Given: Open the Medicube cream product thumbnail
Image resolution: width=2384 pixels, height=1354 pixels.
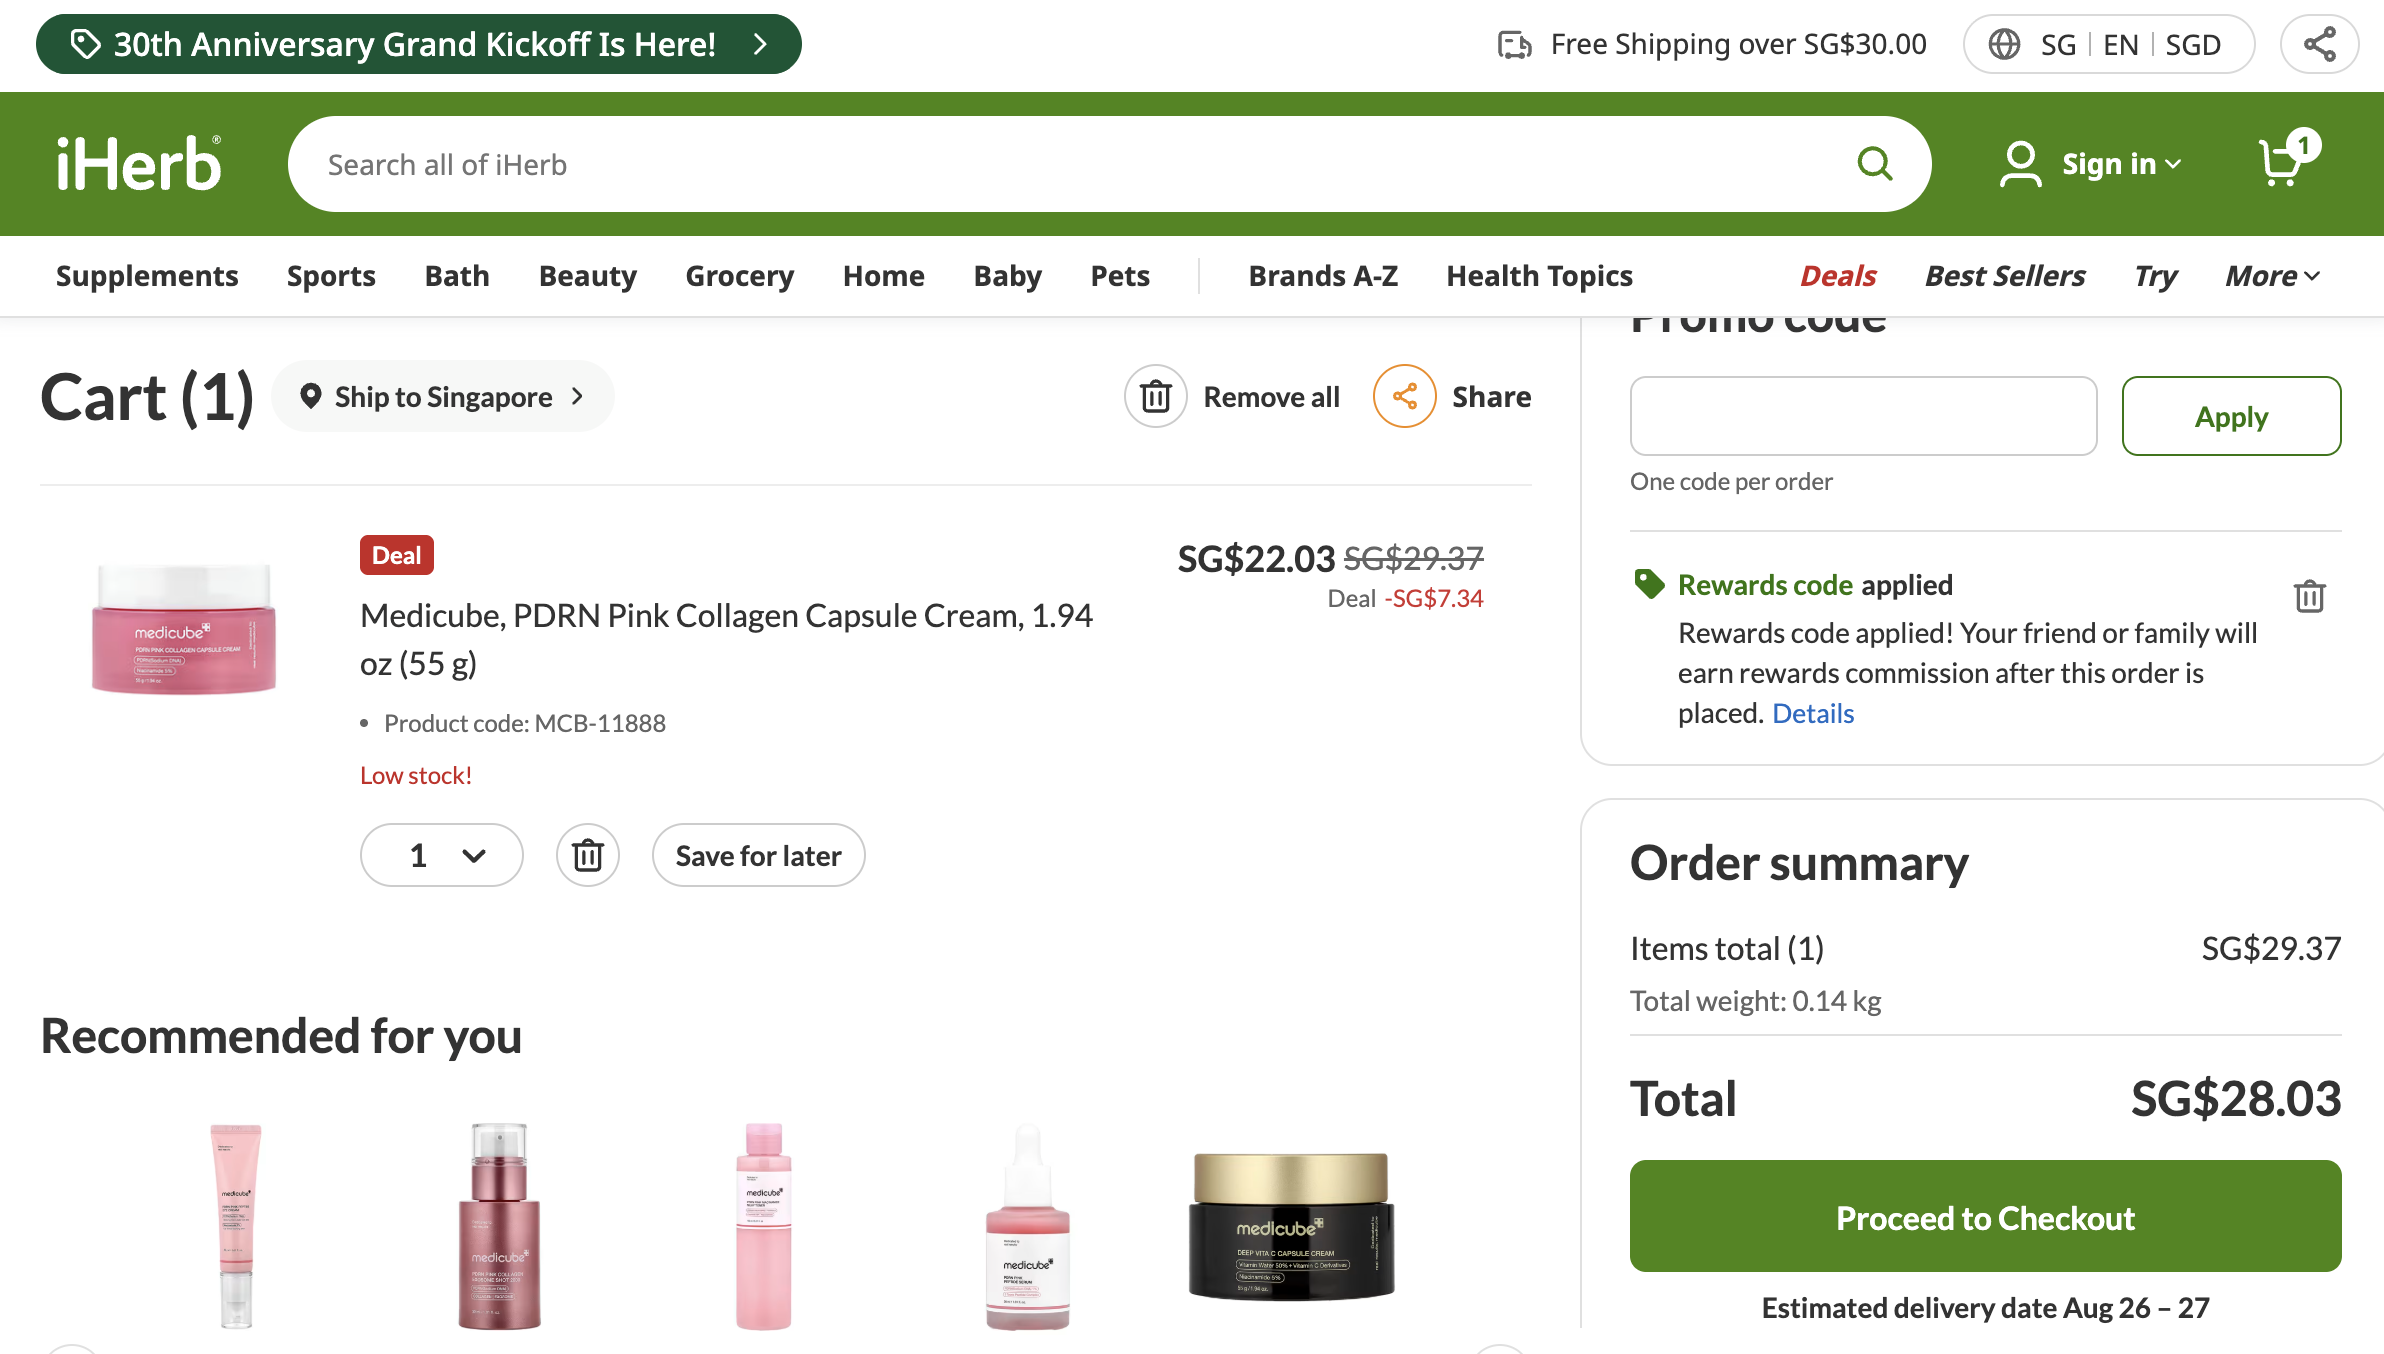Looking at the screenshot, I should (184, 628).
